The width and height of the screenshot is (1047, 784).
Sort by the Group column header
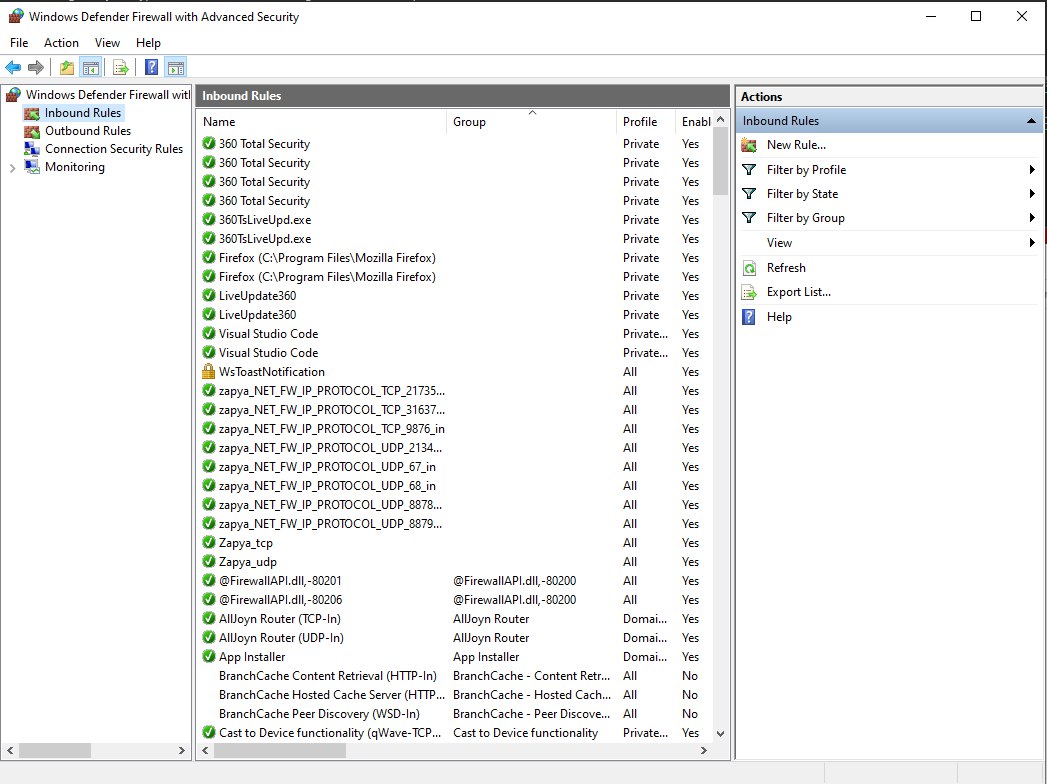531,122
